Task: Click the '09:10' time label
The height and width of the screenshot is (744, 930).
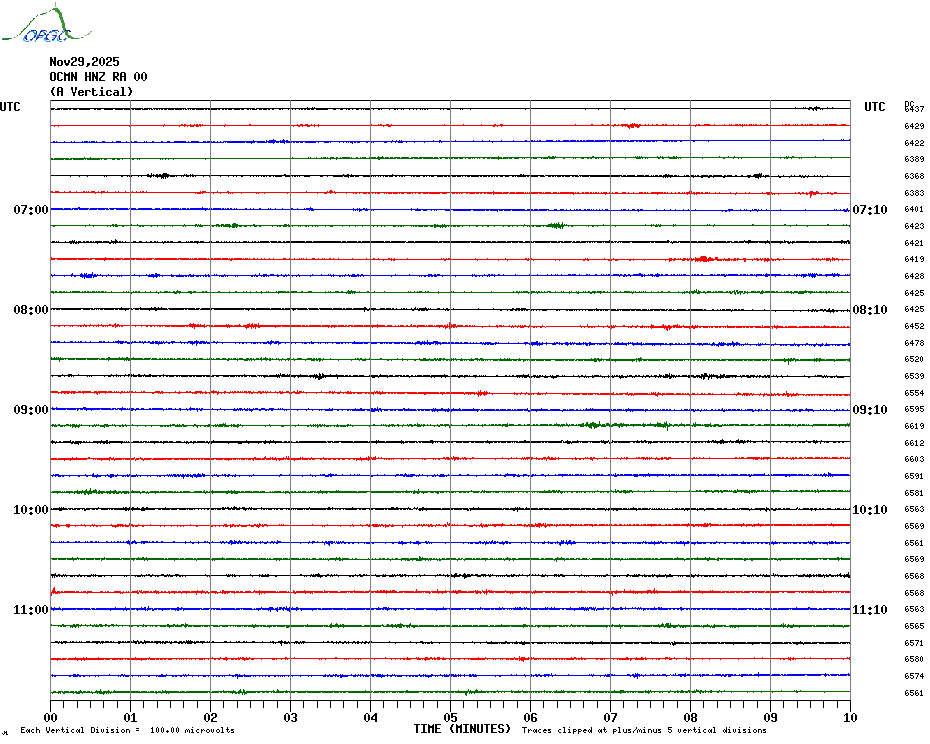Action: (870, 410)
